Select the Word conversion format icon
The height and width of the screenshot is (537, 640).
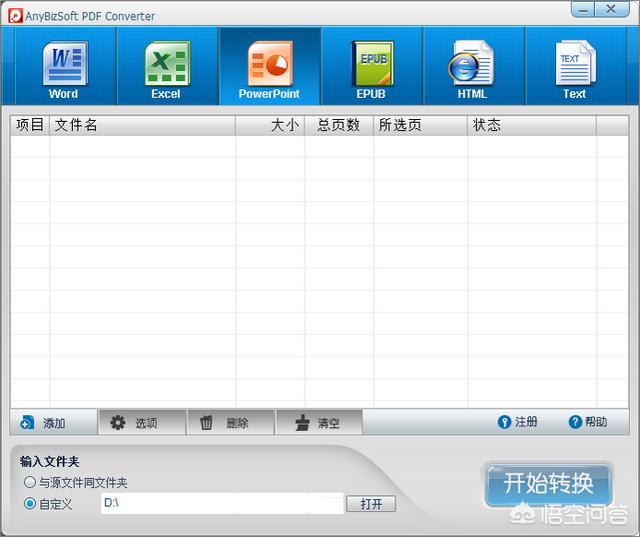click(63, 68)
